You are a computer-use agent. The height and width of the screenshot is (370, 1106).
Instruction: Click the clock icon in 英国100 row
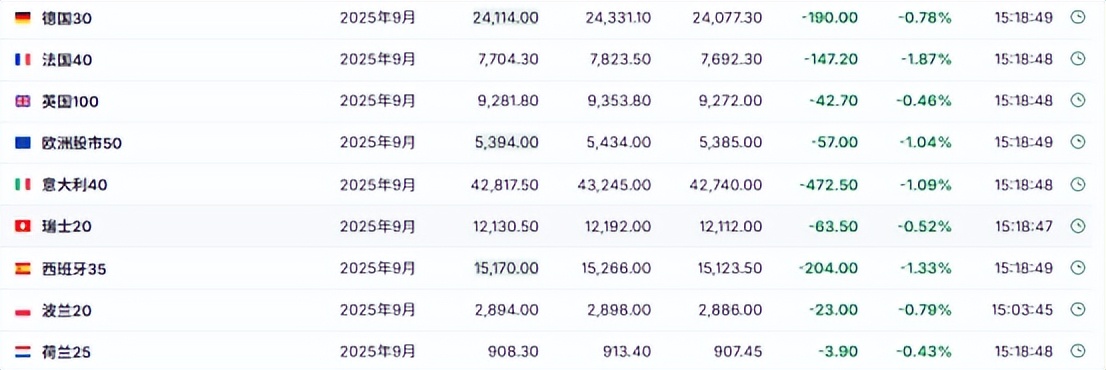(x=1077, y=101)
